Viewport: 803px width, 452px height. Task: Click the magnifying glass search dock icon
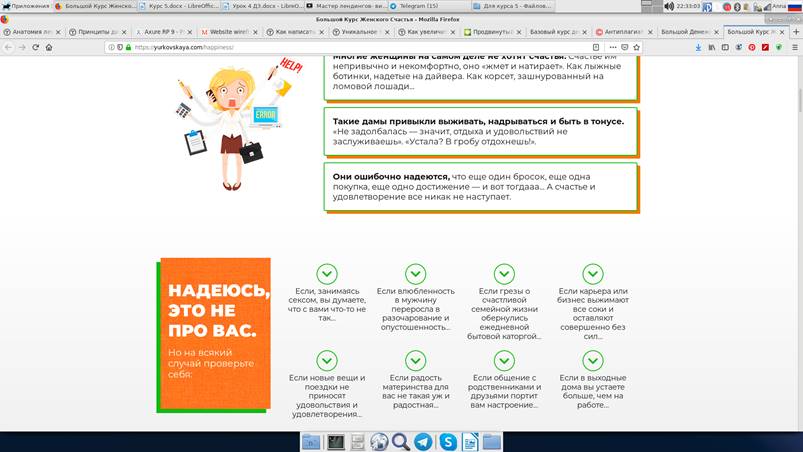[401, 441]
